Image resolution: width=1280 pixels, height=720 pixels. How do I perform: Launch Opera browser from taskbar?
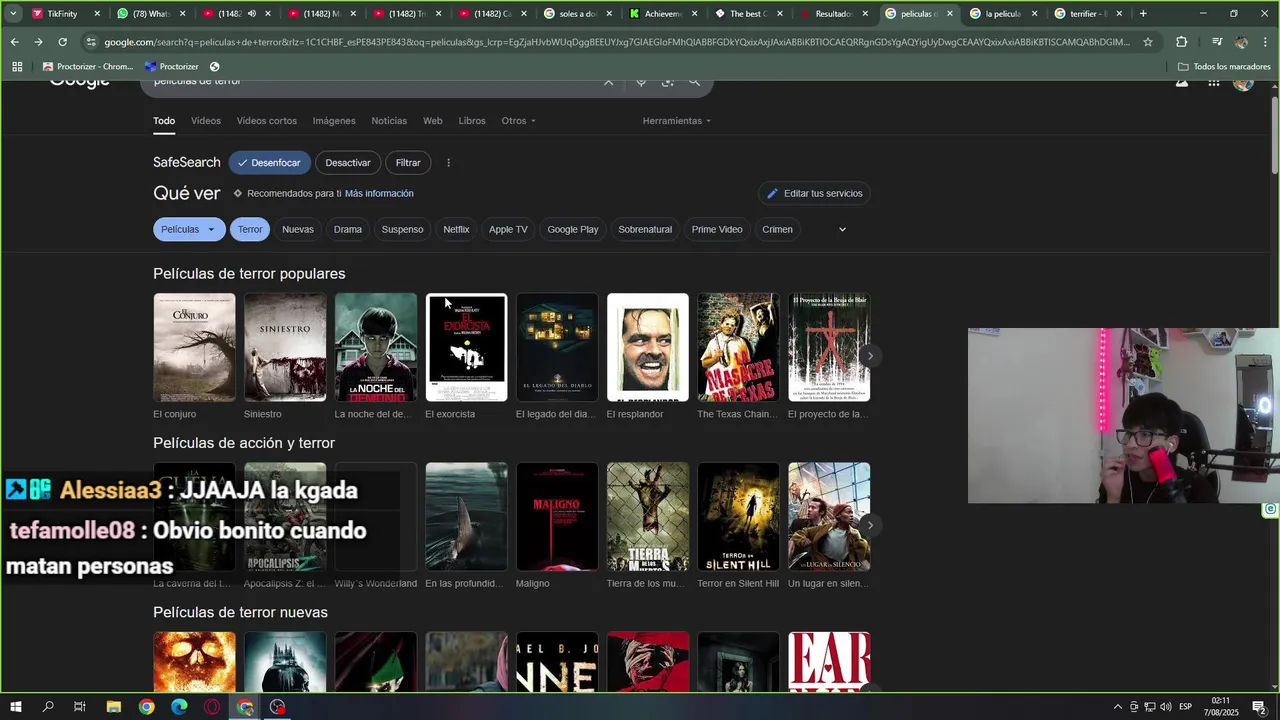point(212,707)
